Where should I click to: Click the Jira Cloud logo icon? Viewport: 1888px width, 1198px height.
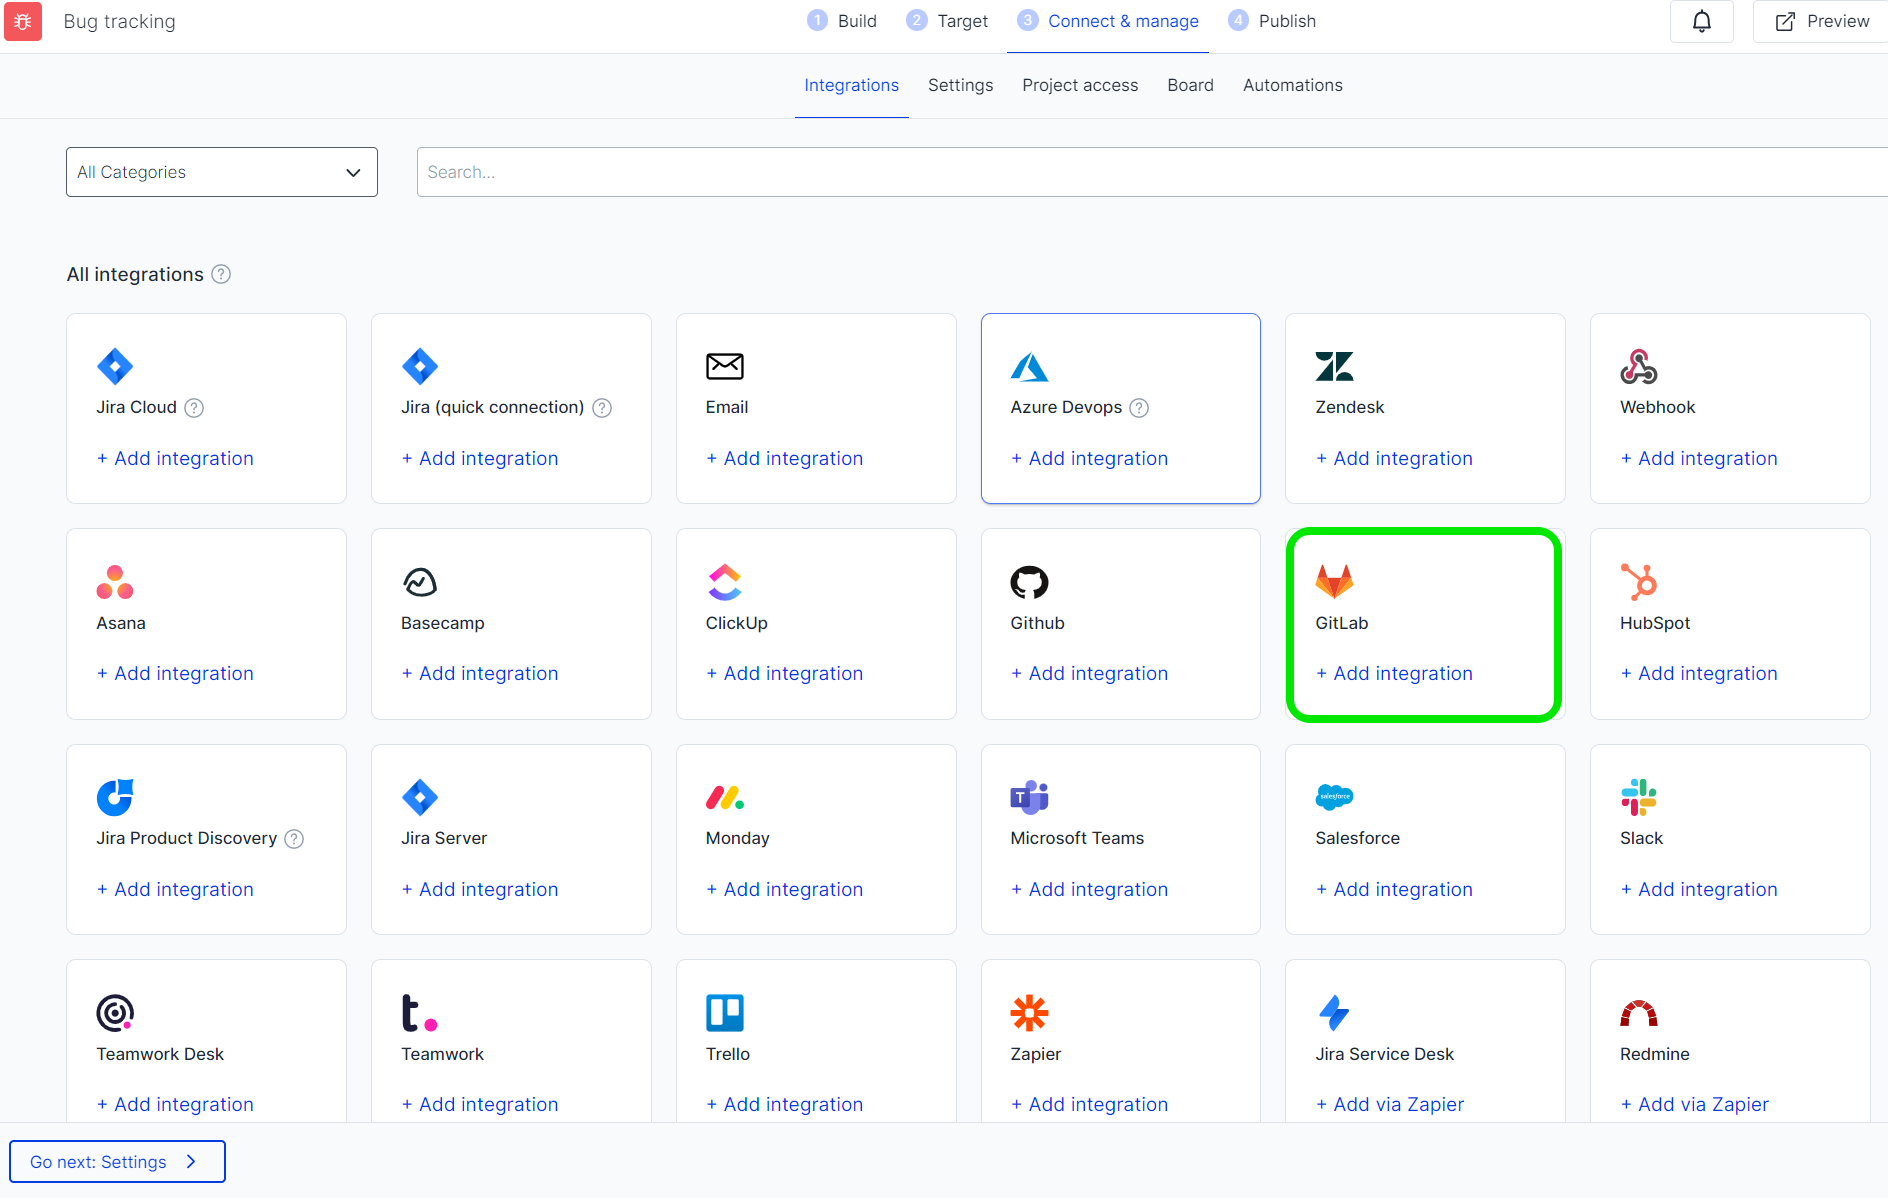tap(115, 366)
